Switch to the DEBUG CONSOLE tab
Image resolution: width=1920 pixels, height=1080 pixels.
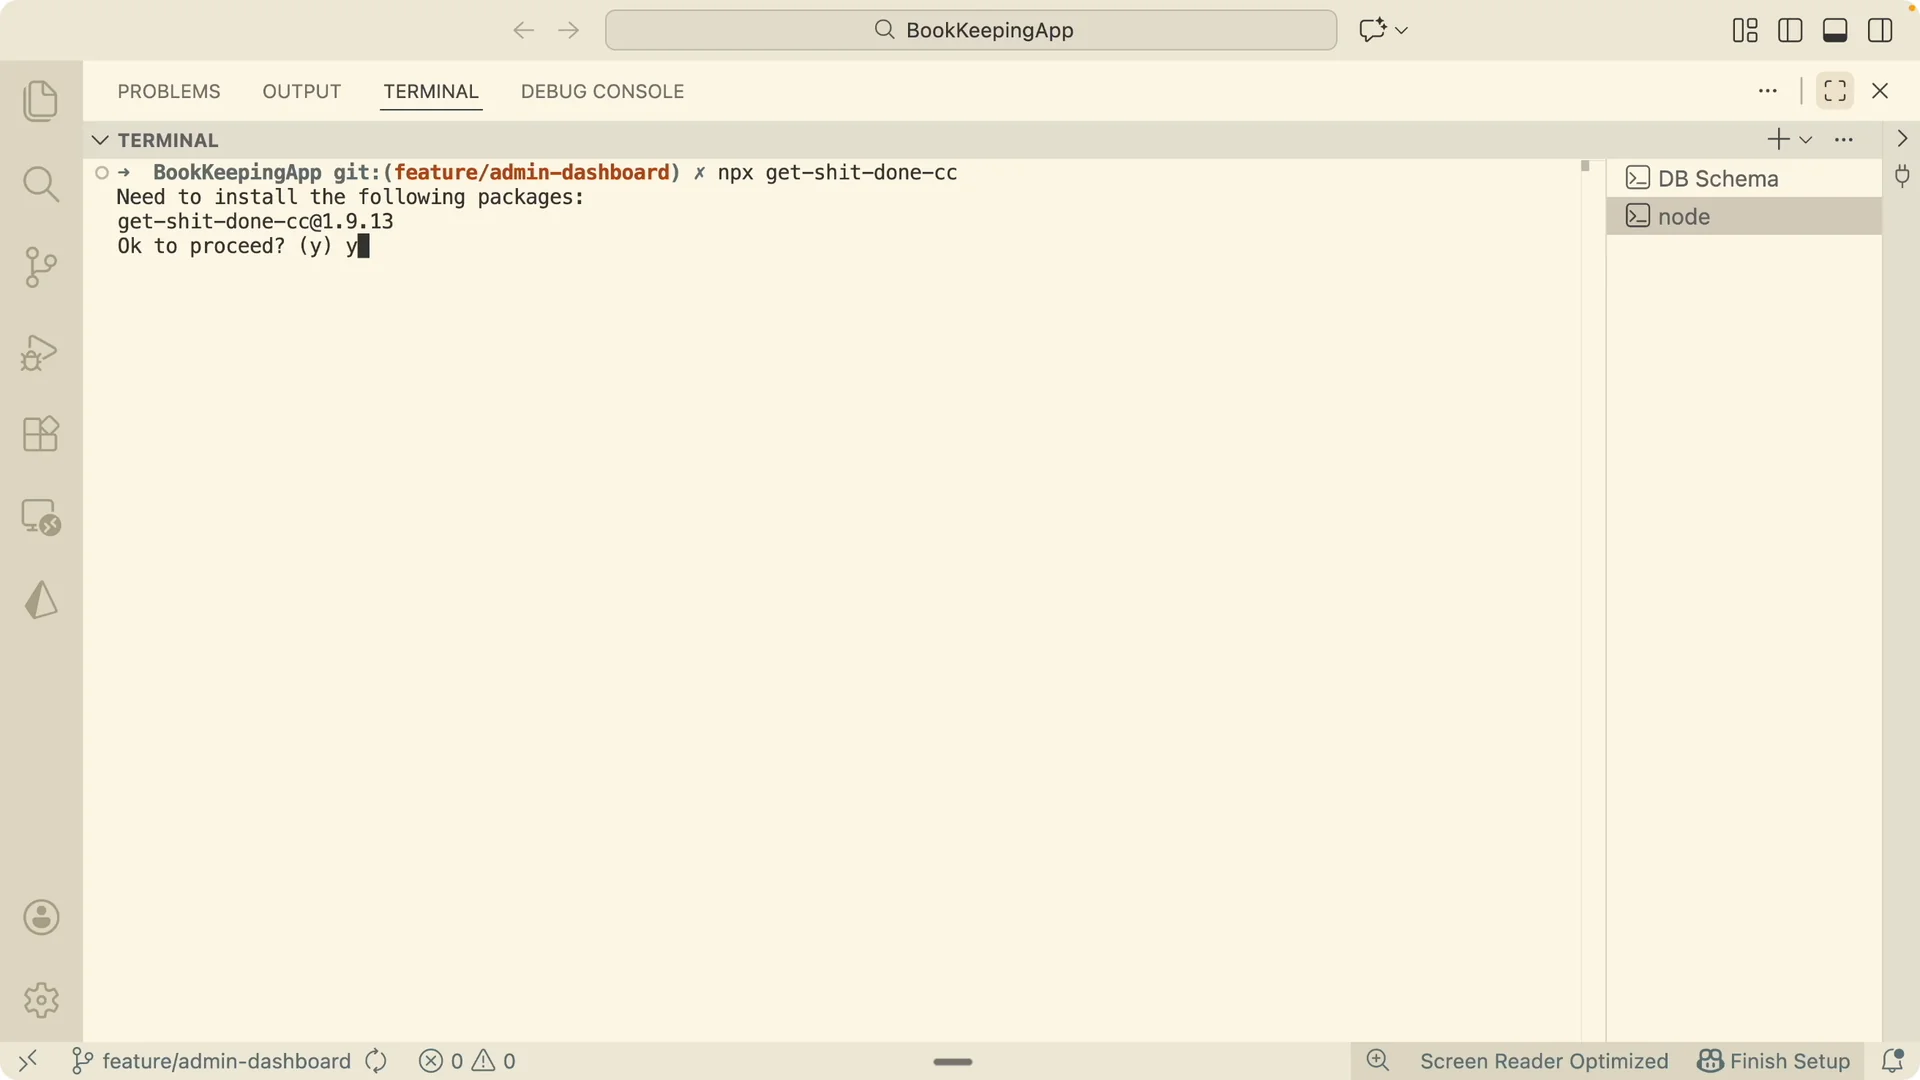tap(603, 91)
